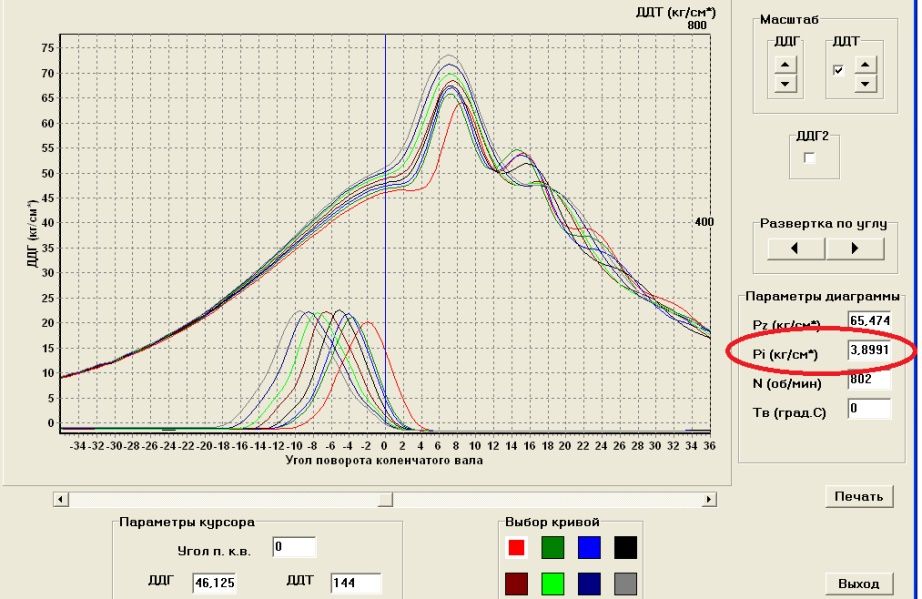
Task: Enable the ДДГ2 checkbox
Action: coord(810,158)
